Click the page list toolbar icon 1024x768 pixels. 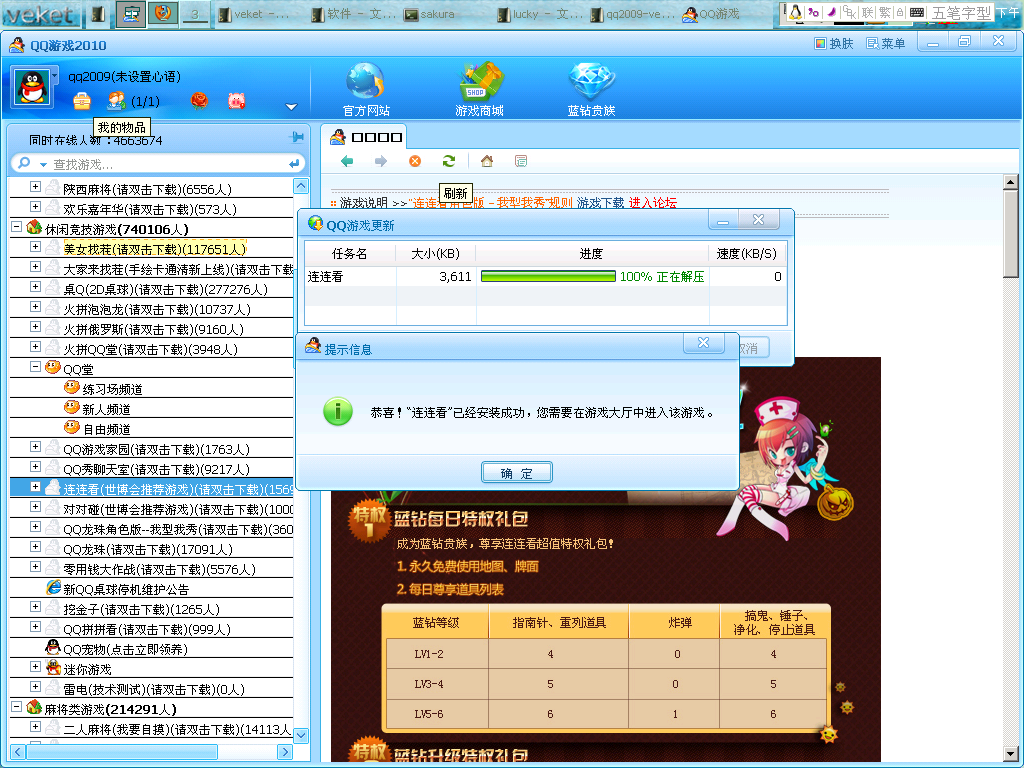[520, 161]
